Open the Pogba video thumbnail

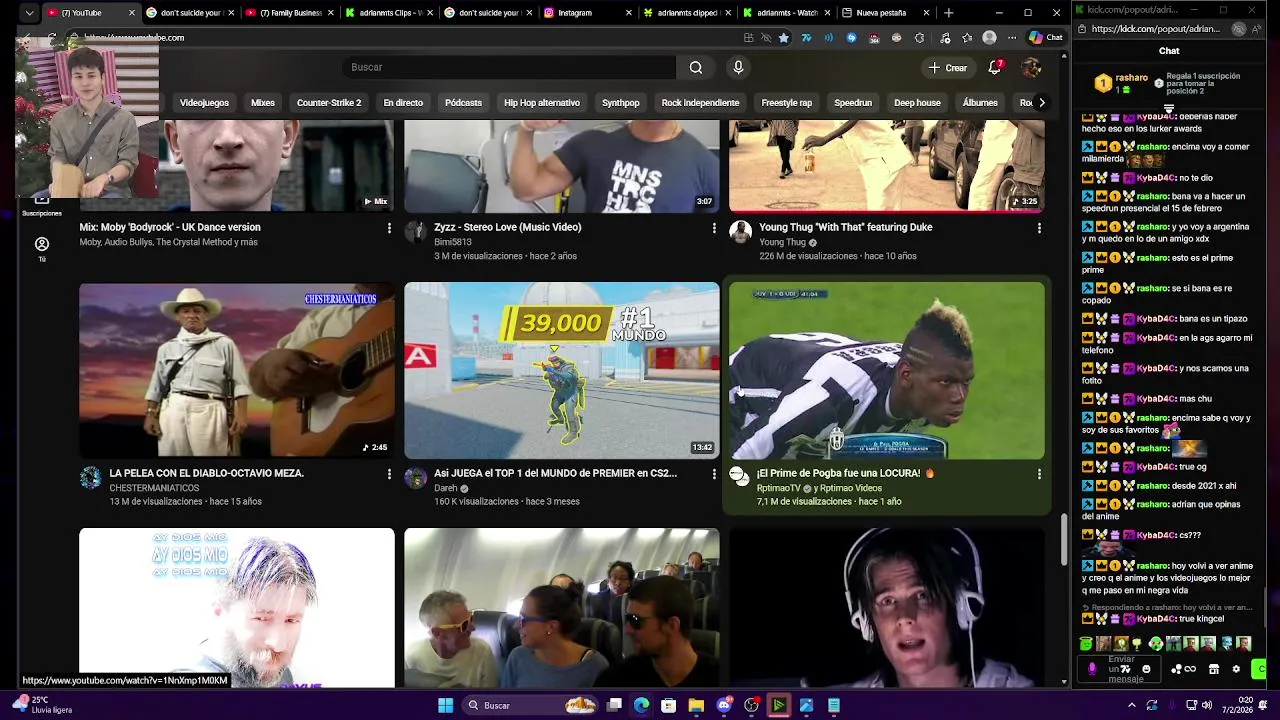click(887, 370)
